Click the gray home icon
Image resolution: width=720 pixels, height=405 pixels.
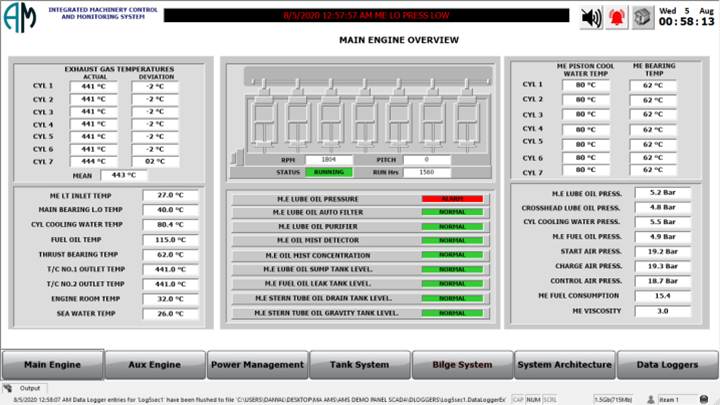click(642, 17)
